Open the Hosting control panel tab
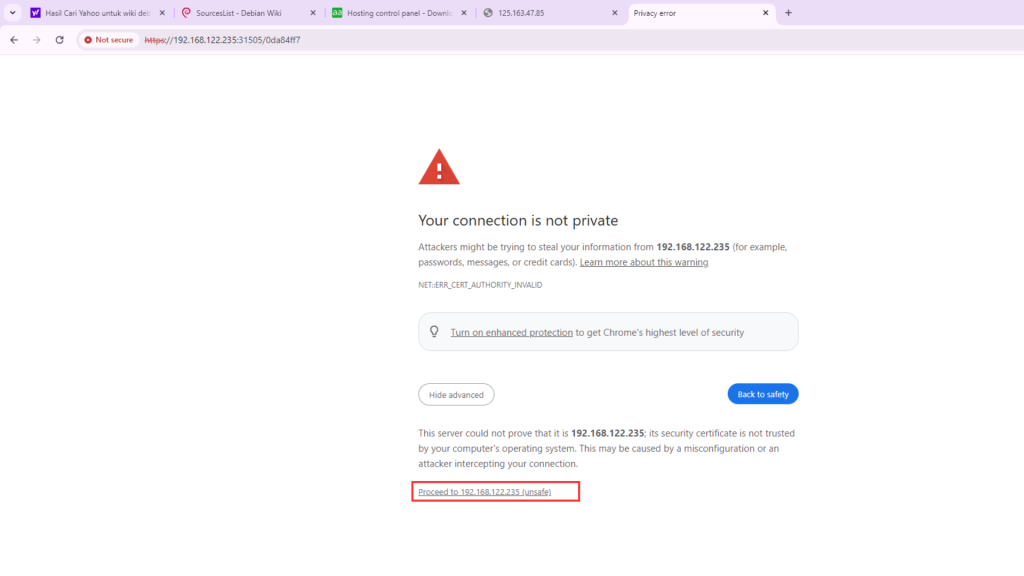Image resolution: width=1024 pixels, height=576 pixels. point(398,13)
